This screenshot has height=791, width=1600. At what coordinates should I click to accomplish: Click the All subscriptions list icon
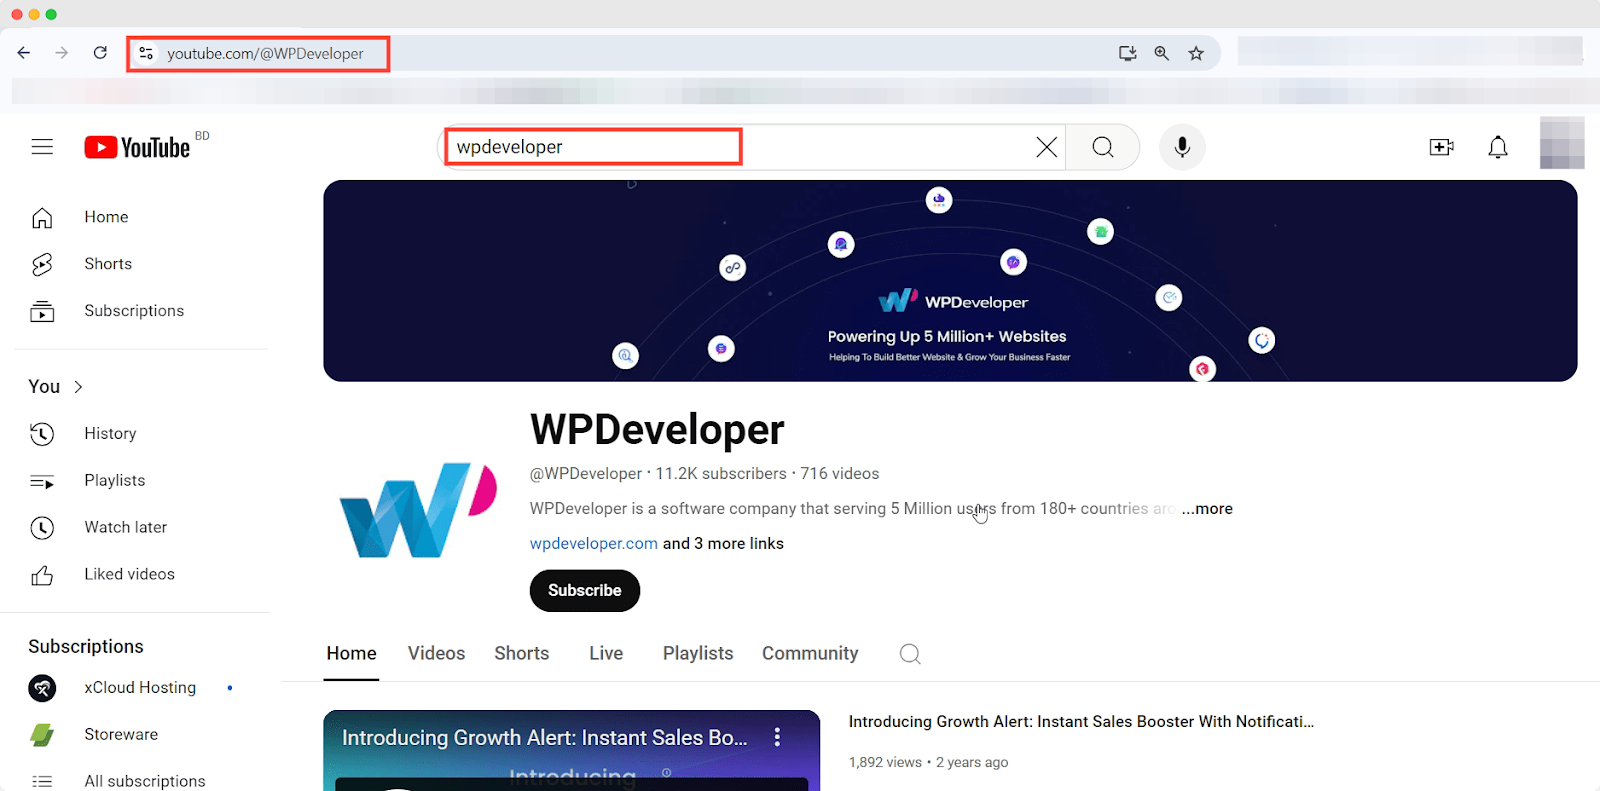click(x=42, y=781)
